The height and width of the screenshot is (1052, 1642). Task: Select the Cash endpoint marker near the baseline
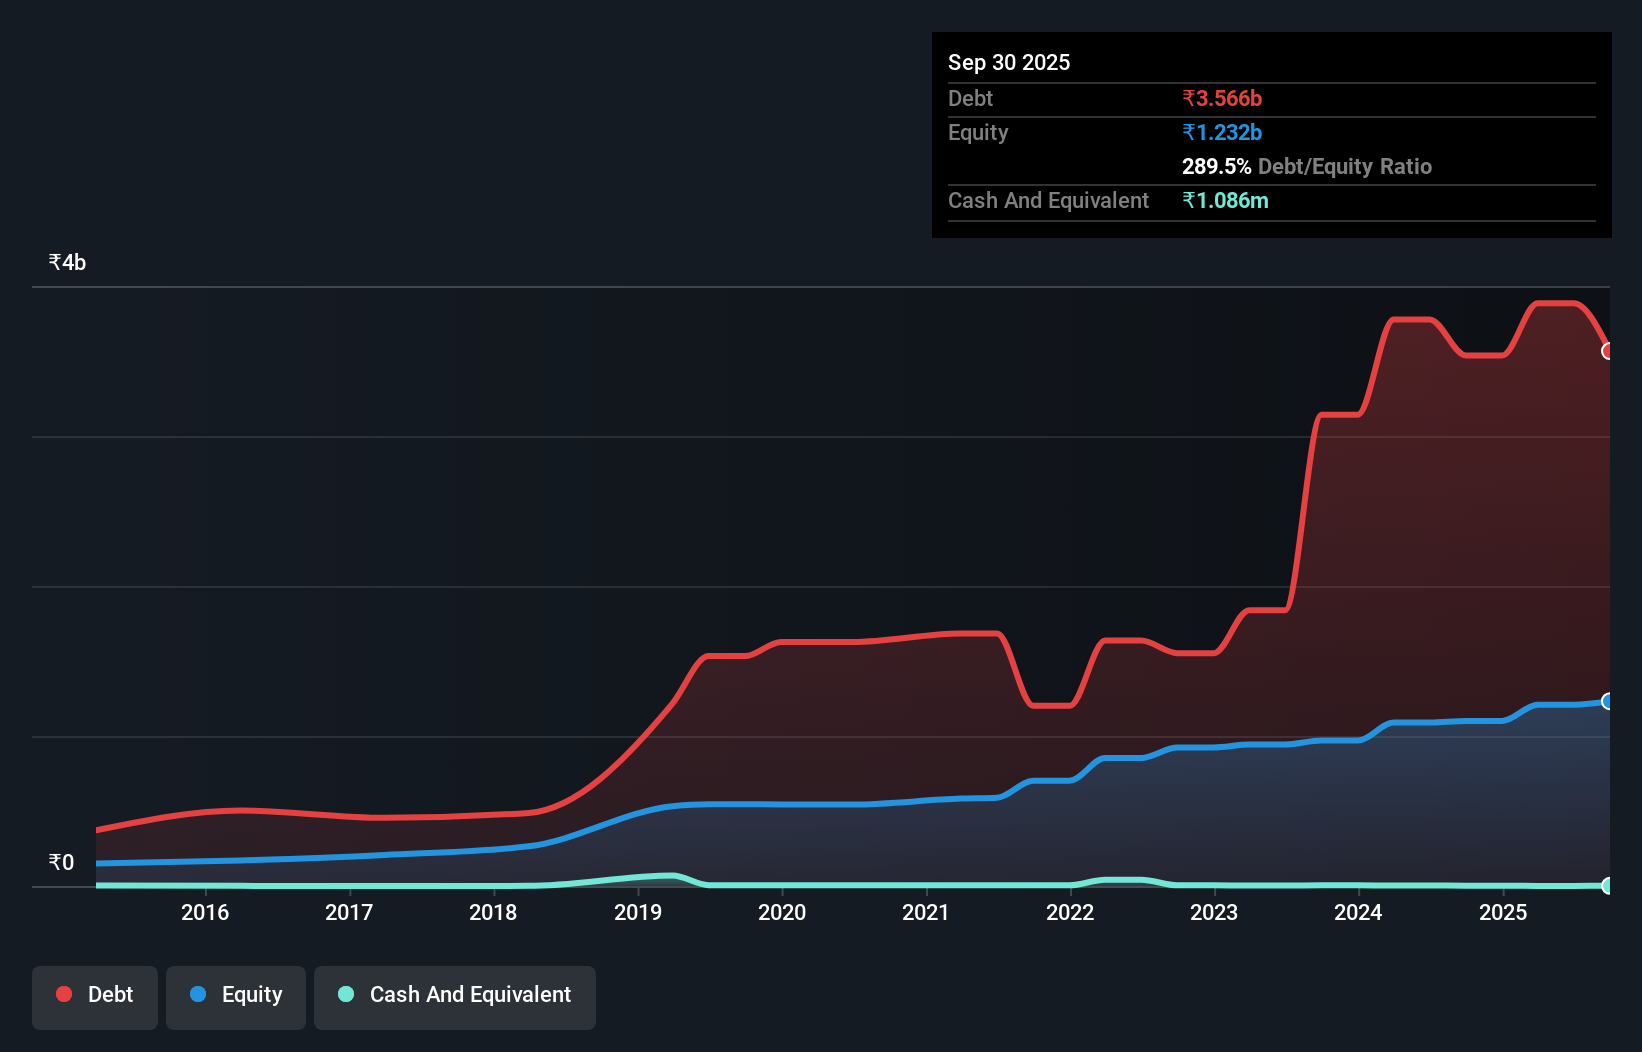pyautogui.click(x=1608, y=885)
